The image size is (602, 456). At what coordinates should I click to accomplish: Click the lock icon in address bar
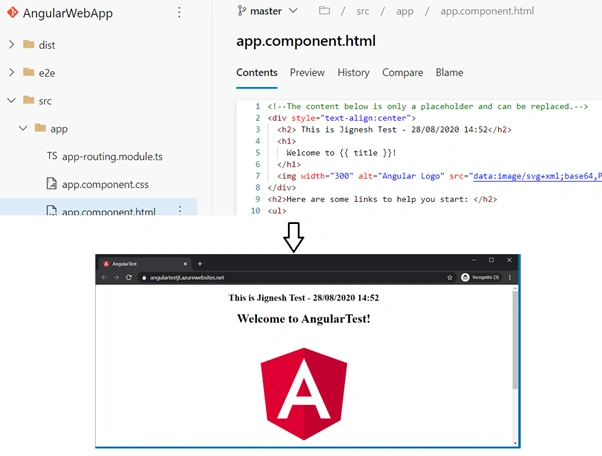(144, 278)
